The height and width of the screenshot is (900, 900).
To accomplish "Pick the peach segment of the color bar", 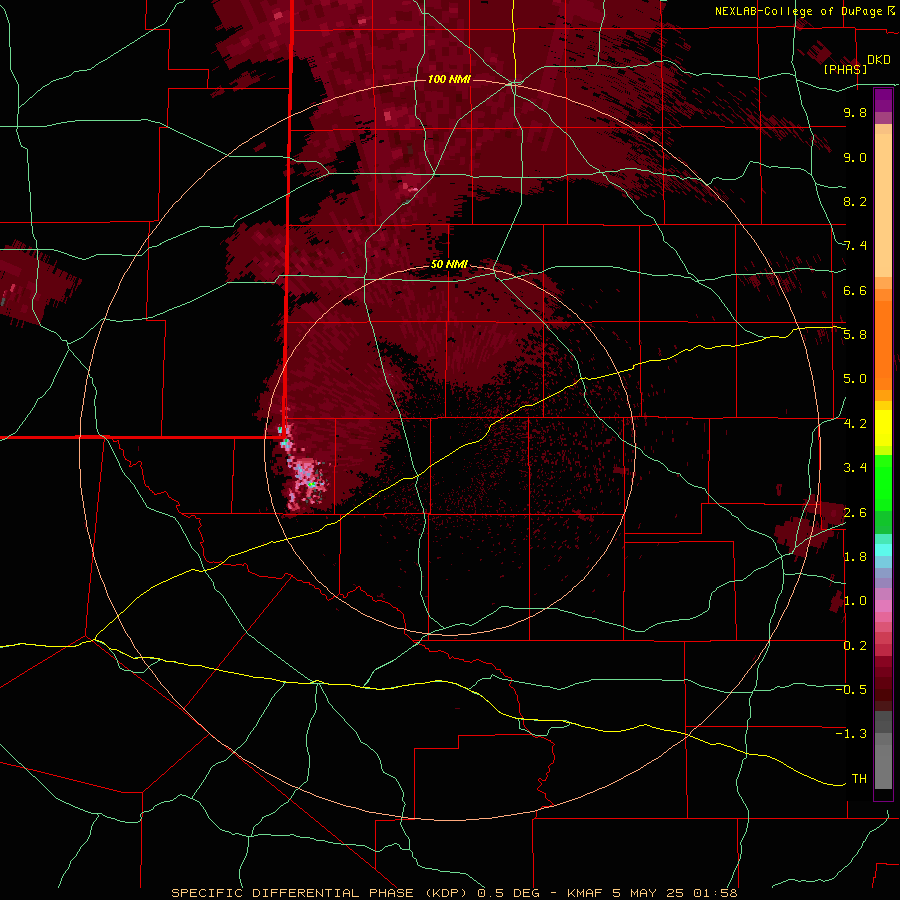I will (x=883, y=205).
